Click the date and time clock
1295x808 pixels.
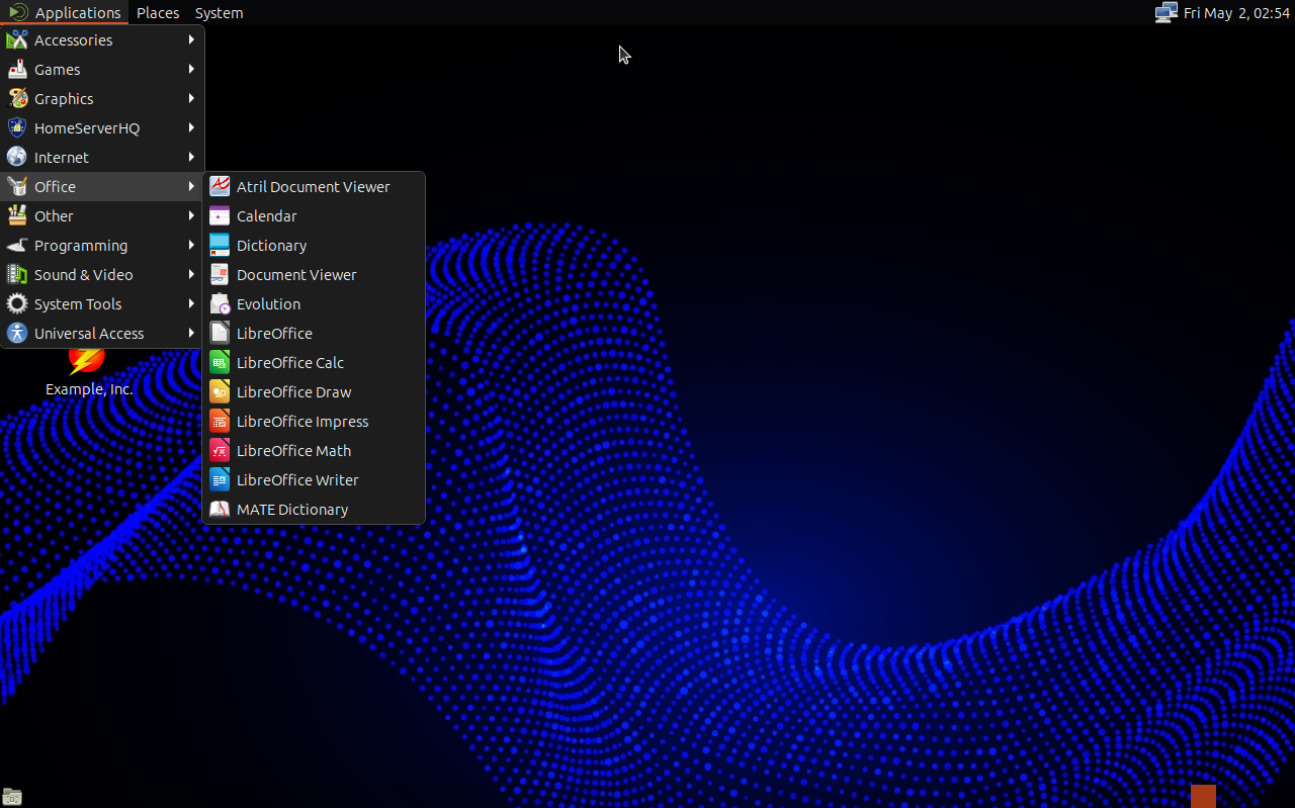coord(1236,13)
